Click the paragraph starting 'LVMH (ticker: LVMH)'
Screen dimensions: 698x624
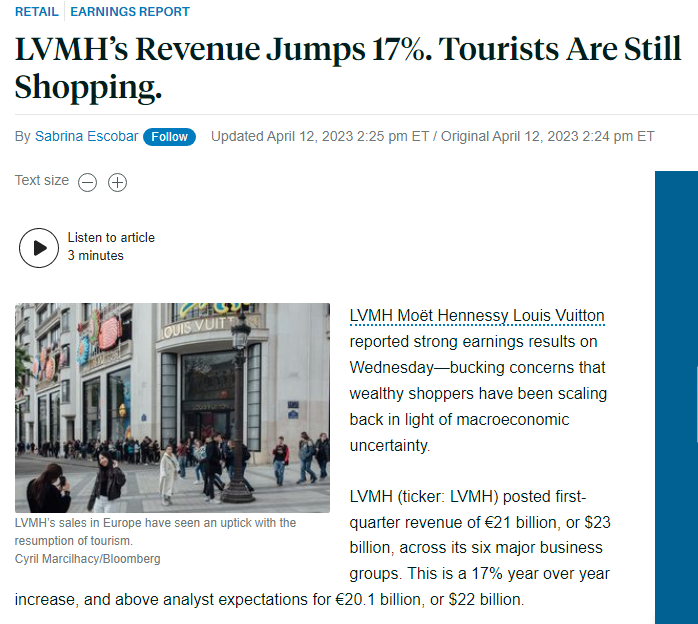pos(312,548)
